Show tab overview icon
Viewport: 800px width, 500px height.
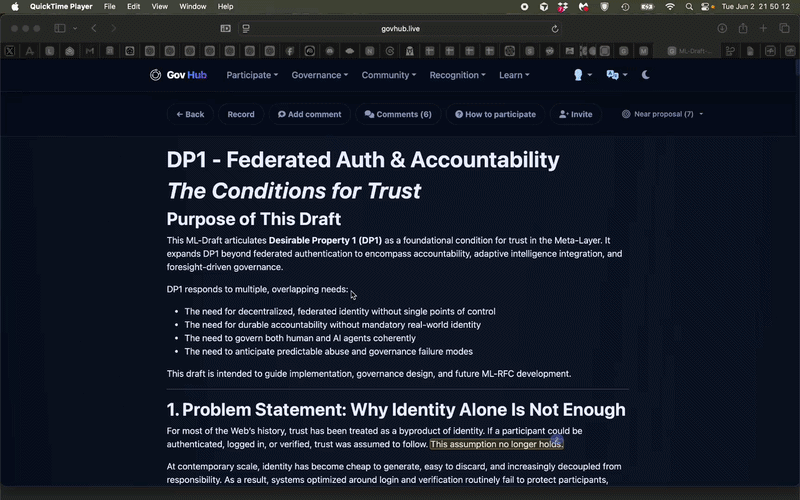pos(784,29)
